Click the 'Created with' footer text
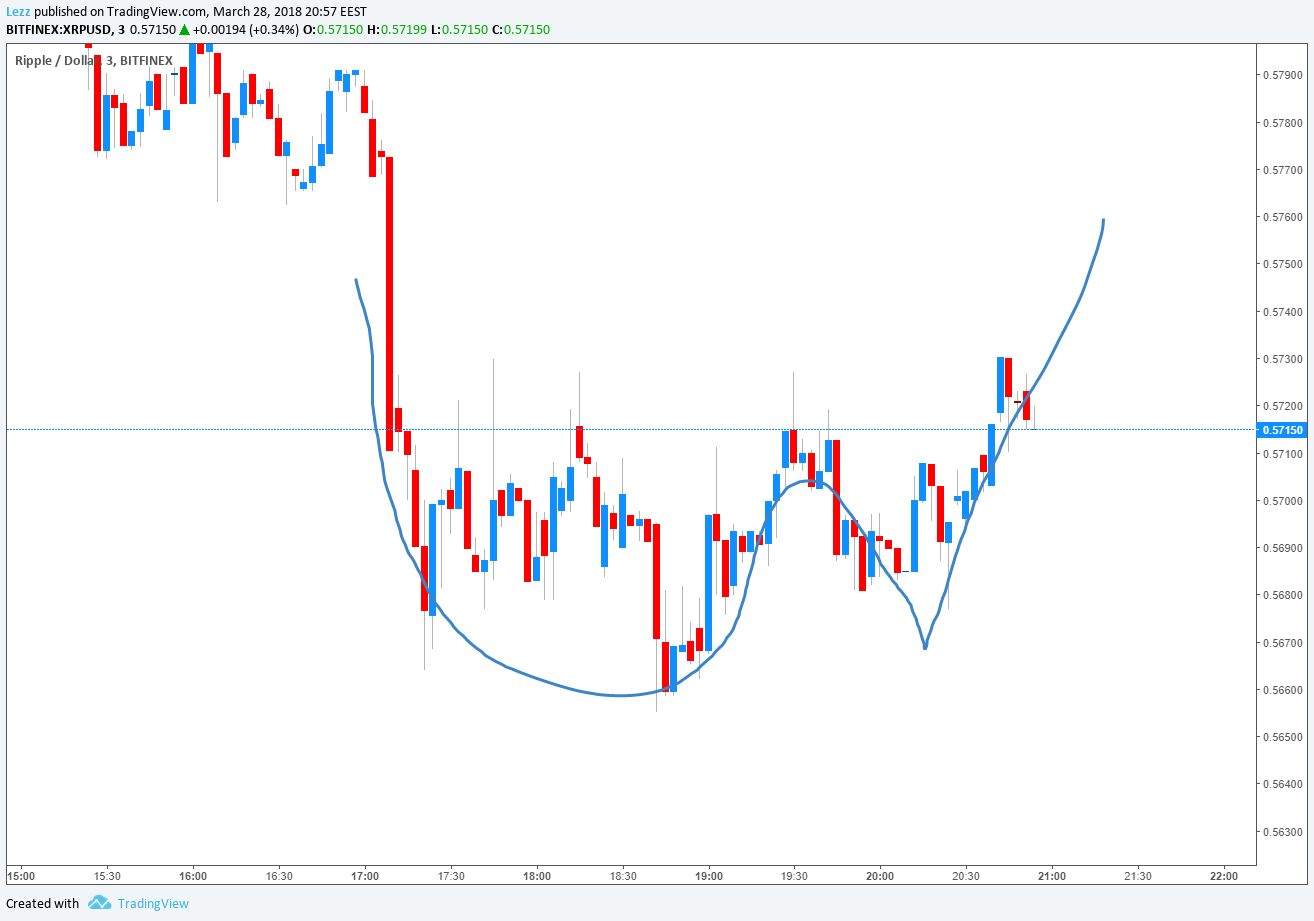Image resolution: width=1314 pixels, height=921 pixels. click(42, 903)
